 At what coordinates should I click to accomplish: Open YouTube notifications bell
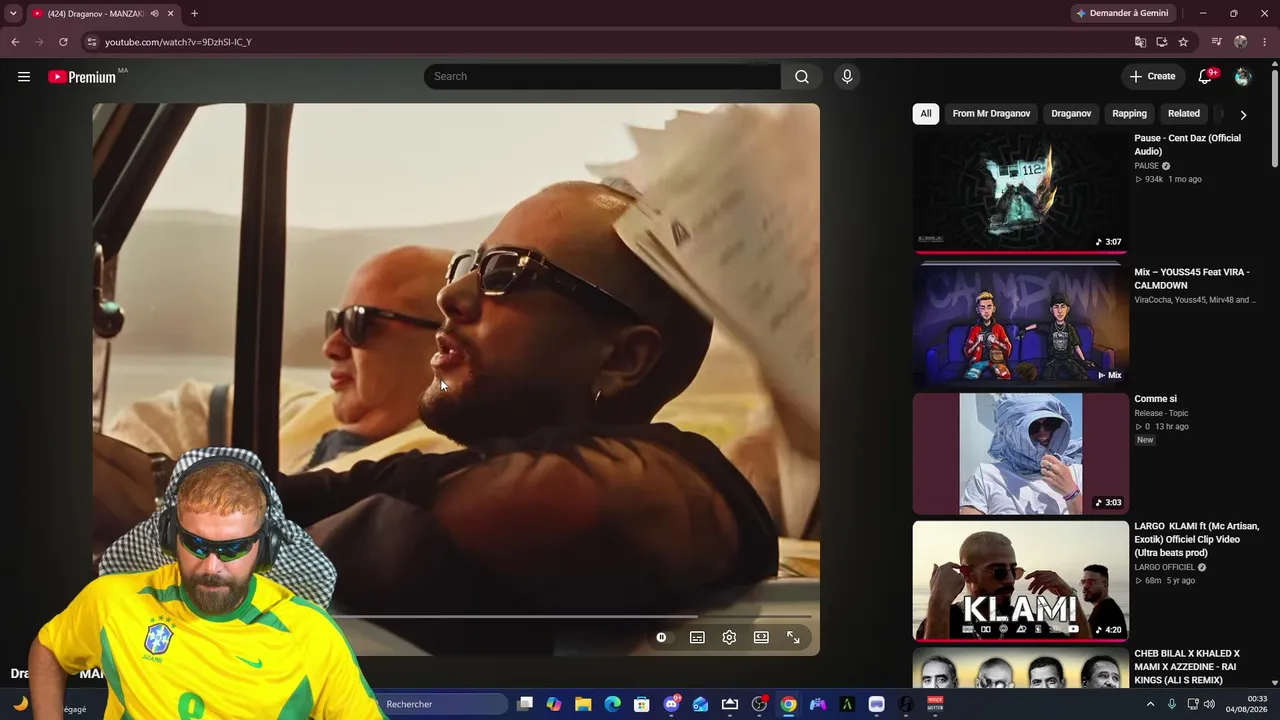point(1205,77)
